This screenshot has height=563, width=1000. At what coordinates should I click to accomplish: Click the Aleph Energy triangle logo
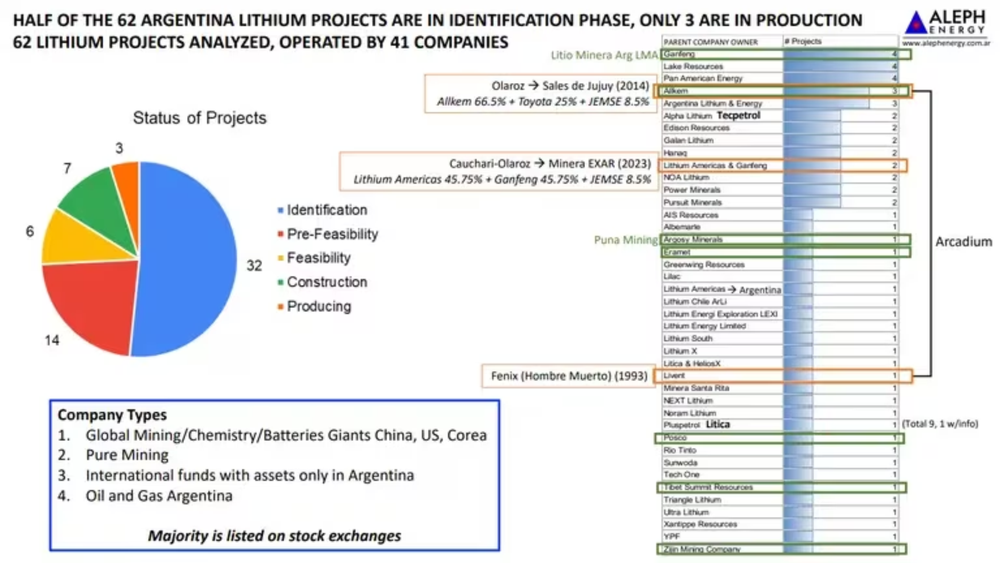click(915, 22)
